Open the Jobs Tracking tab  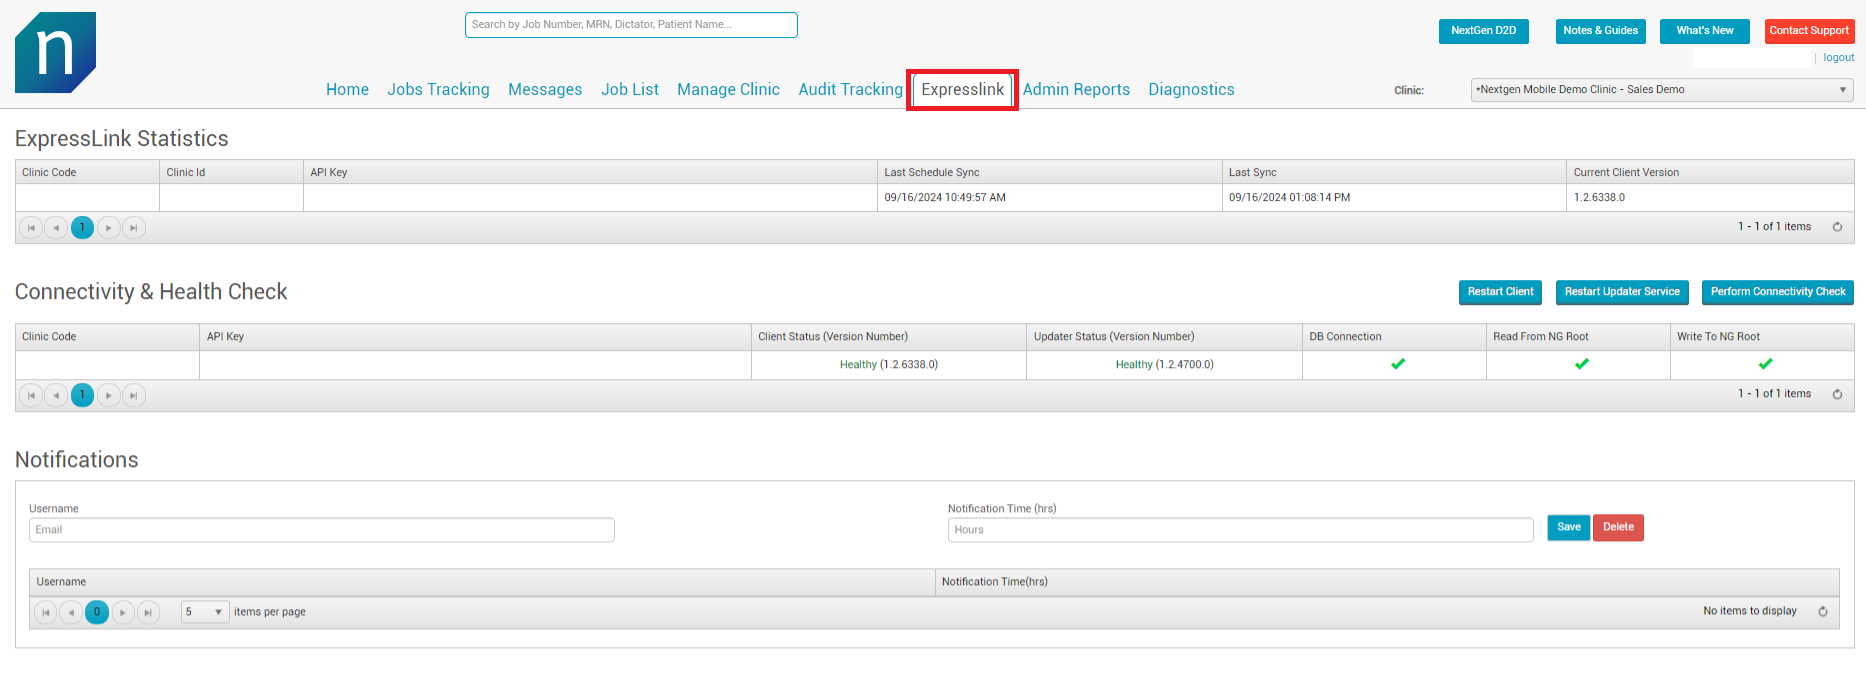point(438,90)
